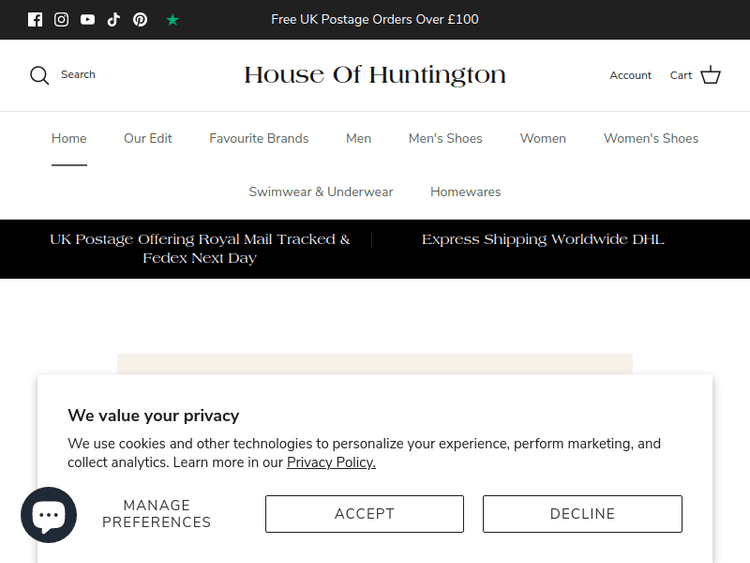Click the UK Postage Royal Mail banner text
The height and width of the screenshot is (563, 750).
click(200, 249)
